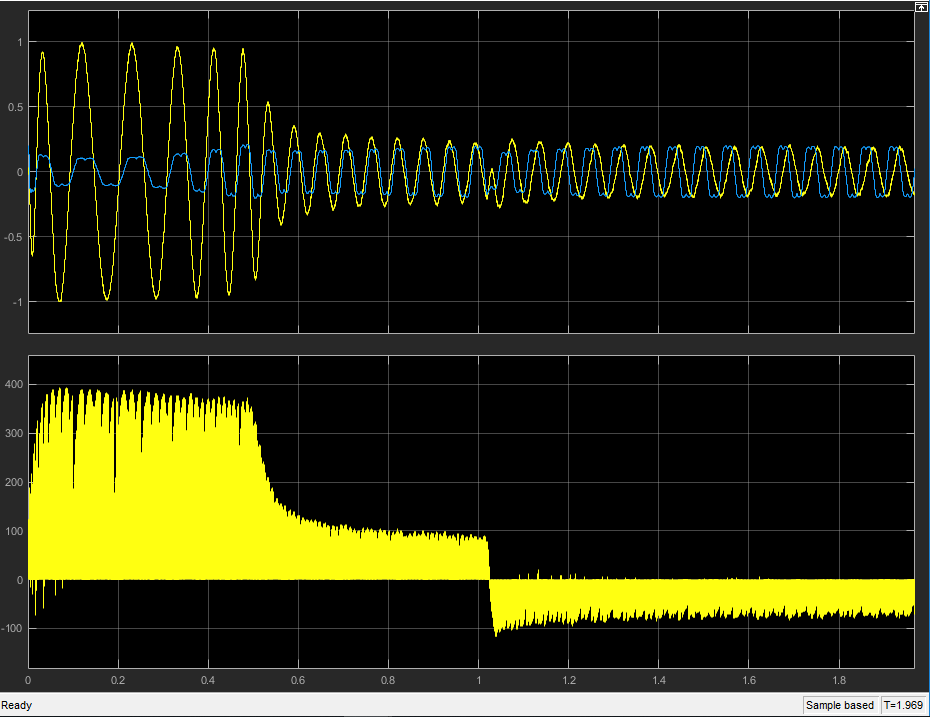This screenshot has width=930, height=717.
Task: Click the 1.8 tick label on time axis
Action: (839, 680)
